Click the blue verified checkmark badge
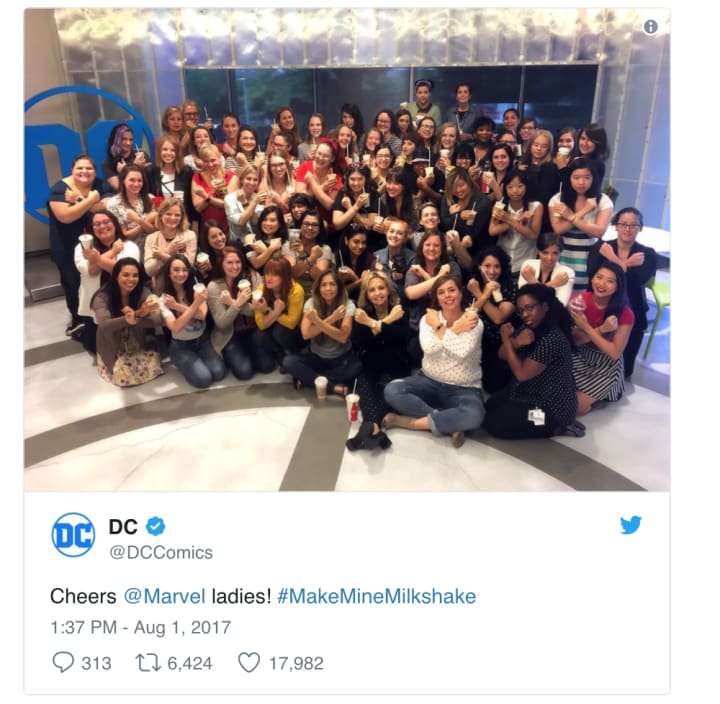This screenshot has height=704, width=720. 156,526
